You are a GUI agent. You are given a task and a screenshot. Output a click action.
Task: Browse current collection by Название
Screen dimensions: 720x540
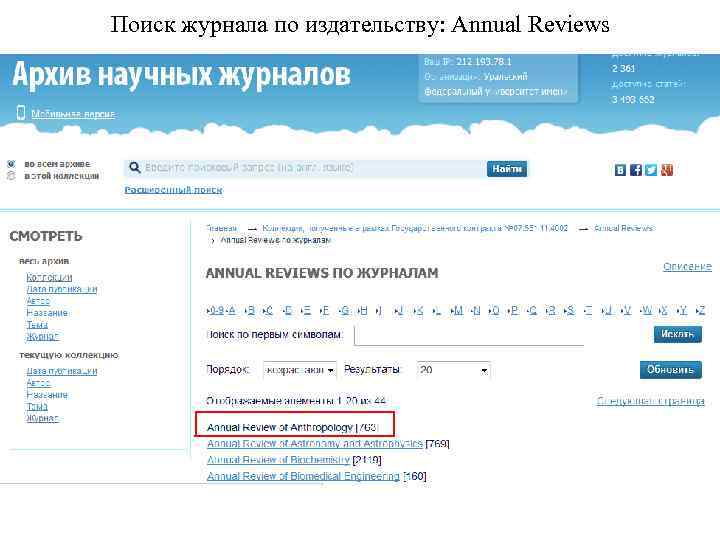[x=47, y=395]
